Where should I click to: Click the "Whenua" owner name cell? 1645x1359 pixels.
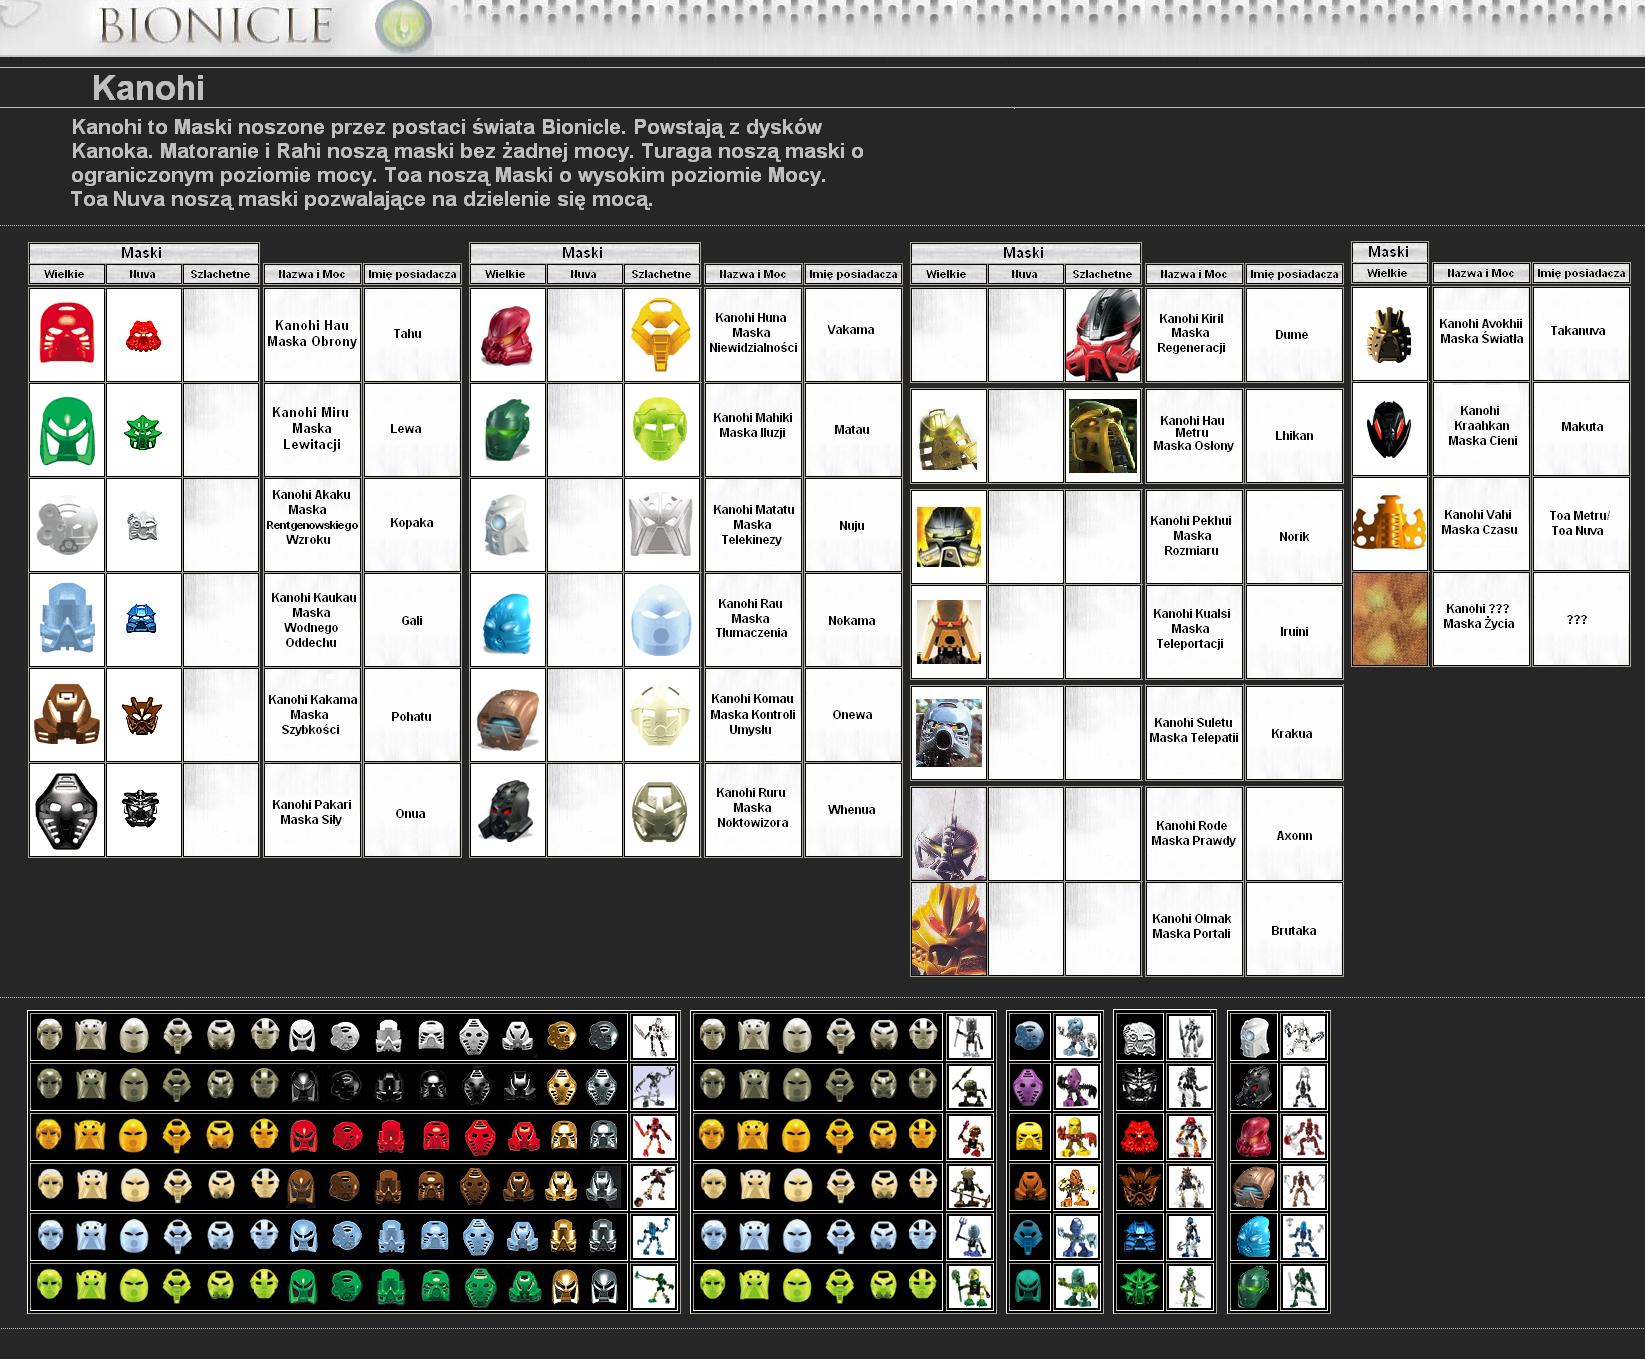point(852,810)
